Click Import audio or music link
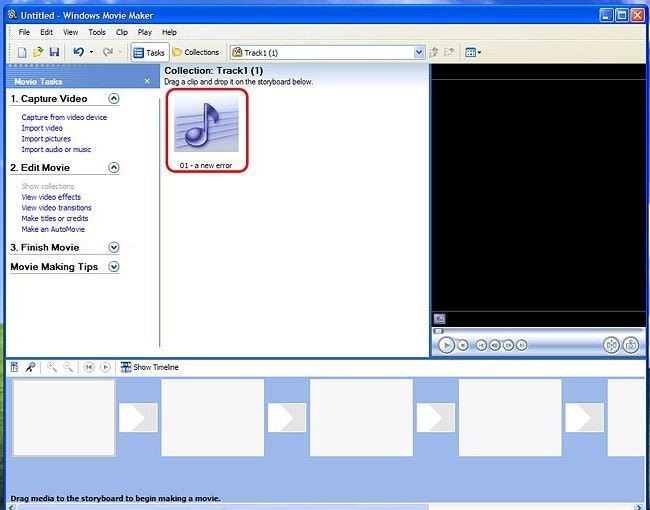 tap(56, 150)
